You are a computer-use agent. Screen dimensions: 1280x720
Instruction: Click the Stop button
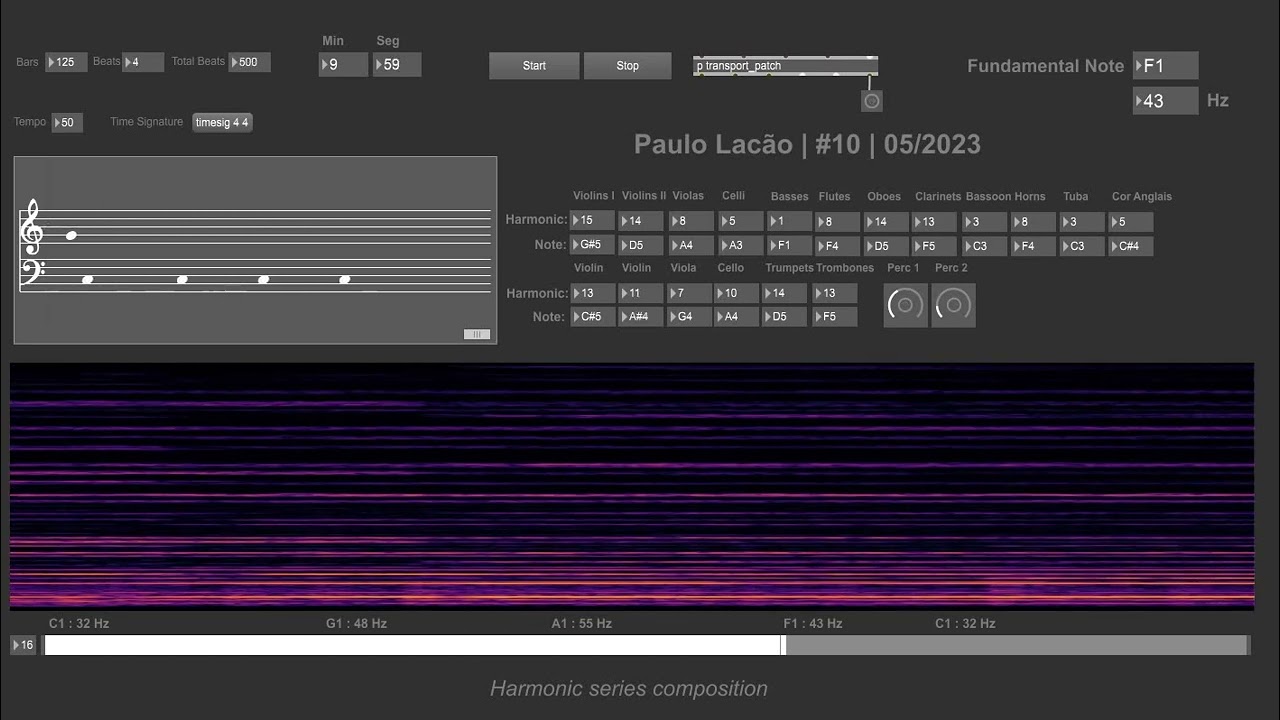point(627,66)
